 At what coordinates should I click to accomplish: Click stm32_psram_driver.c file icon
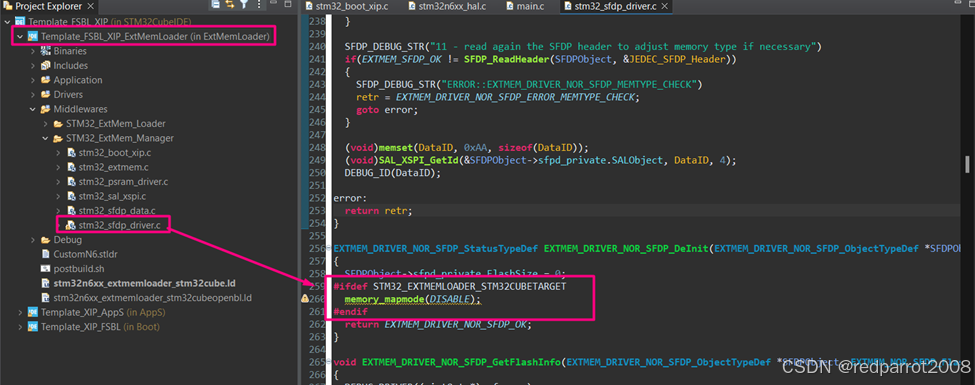71,182
